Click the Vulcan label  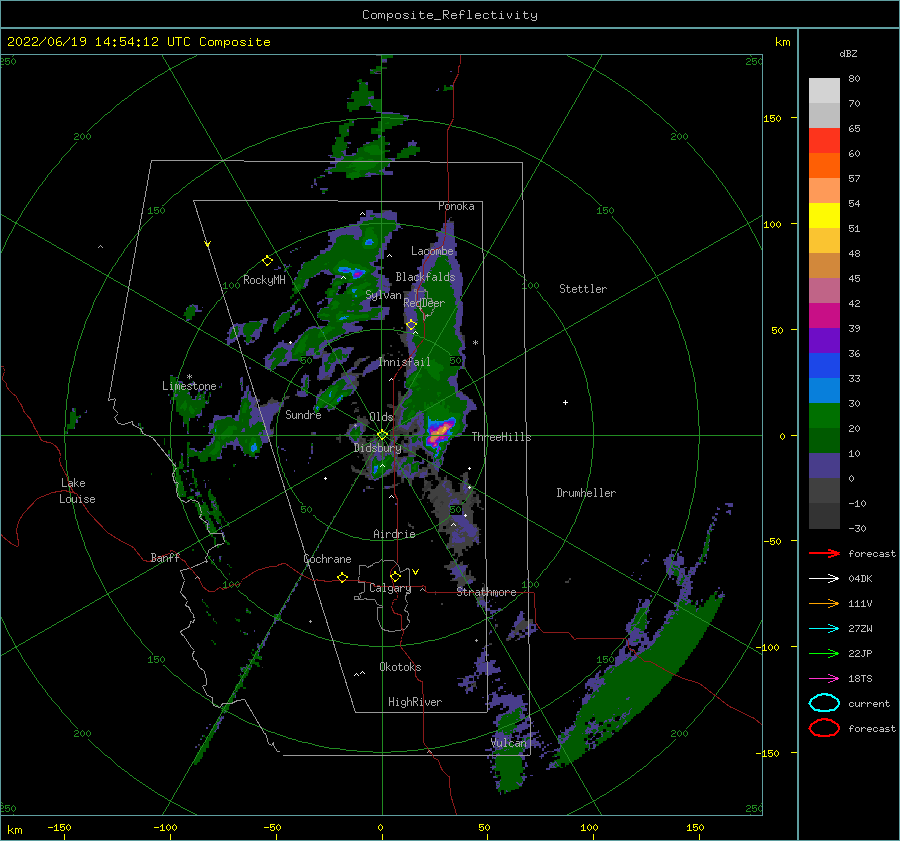pos(509,743)
